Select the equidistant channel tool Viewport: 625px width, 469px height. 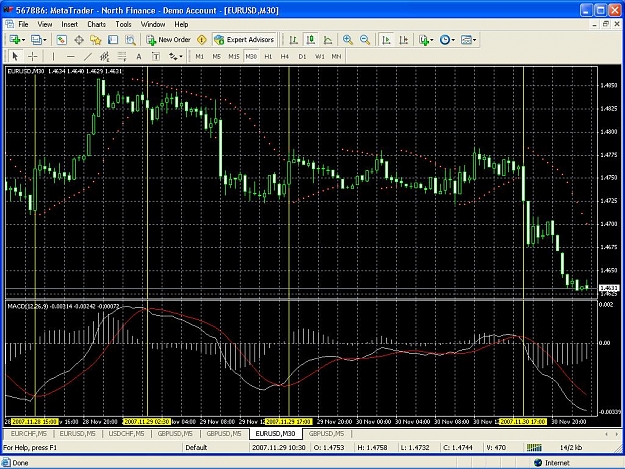pos(105,57)
